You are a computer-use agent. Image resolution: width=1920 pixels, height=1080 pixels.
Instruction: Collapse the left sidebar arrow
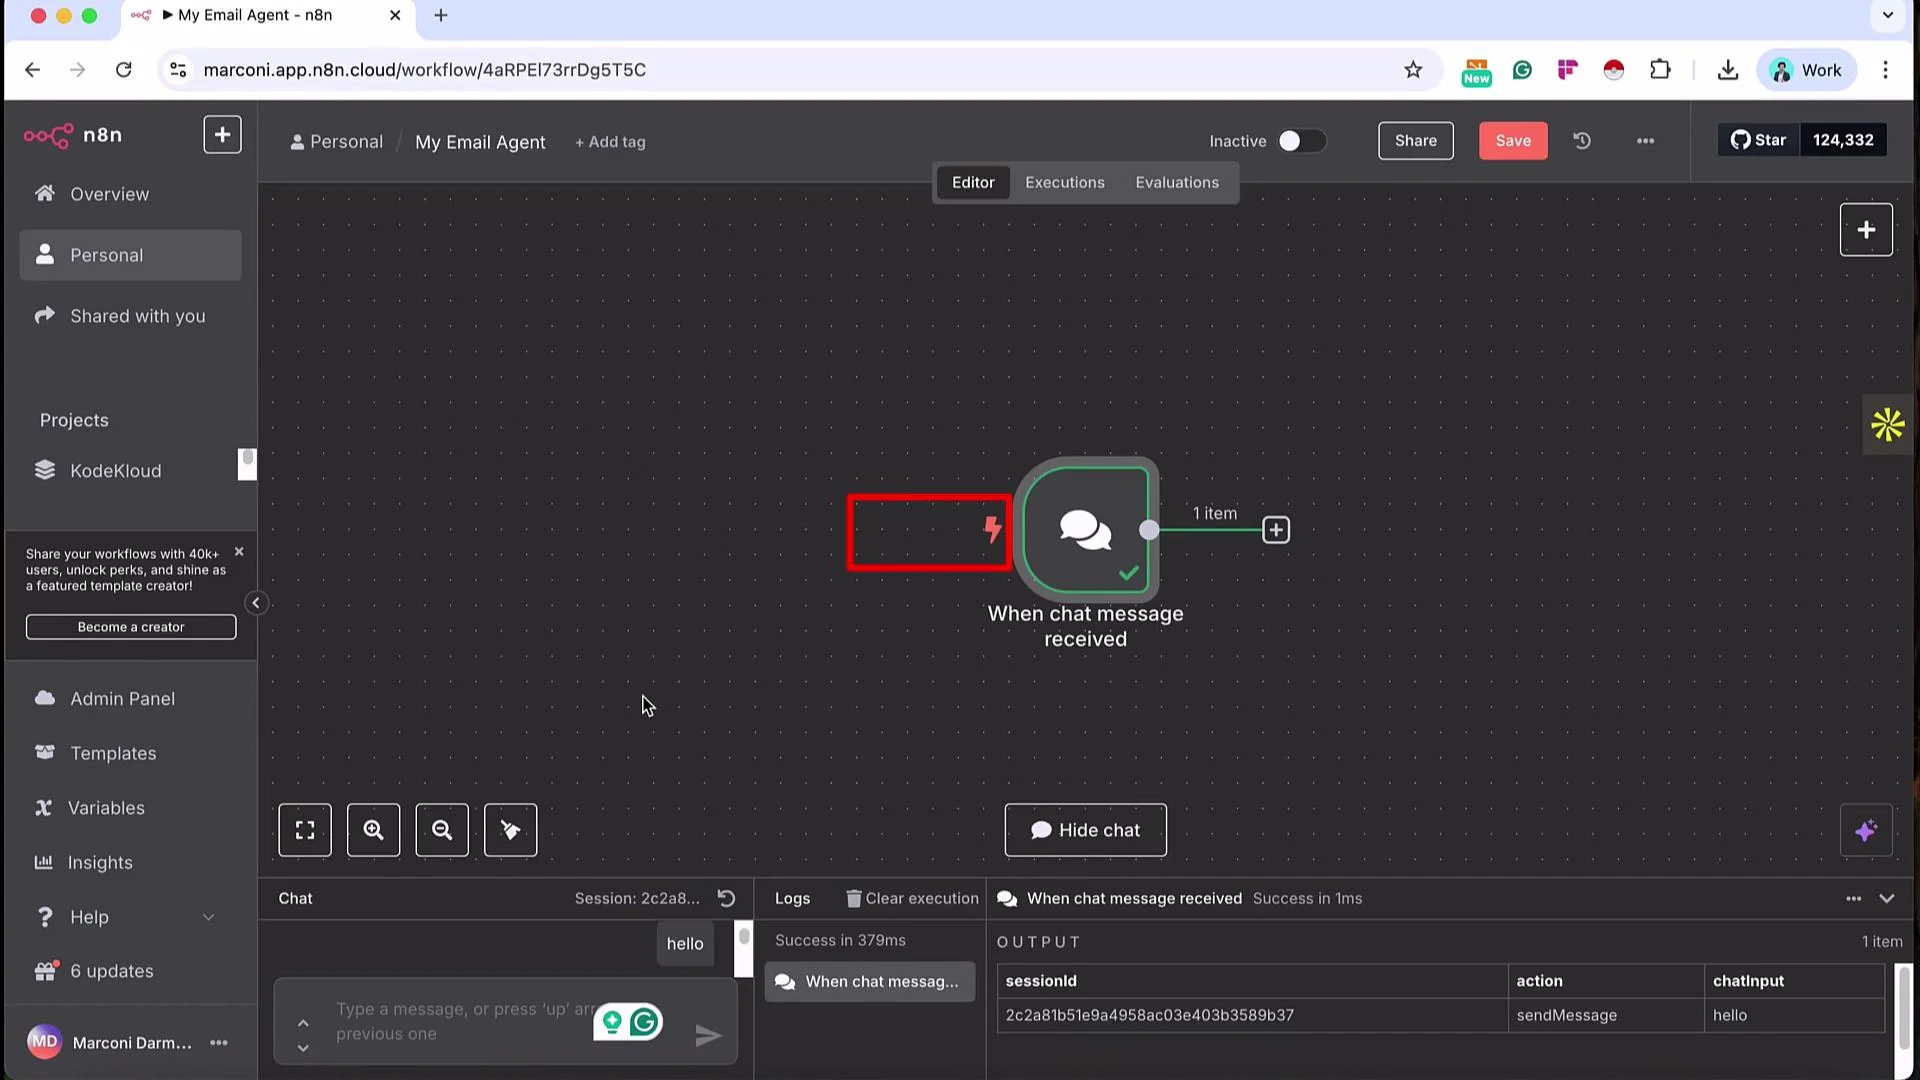click(256, 602)
